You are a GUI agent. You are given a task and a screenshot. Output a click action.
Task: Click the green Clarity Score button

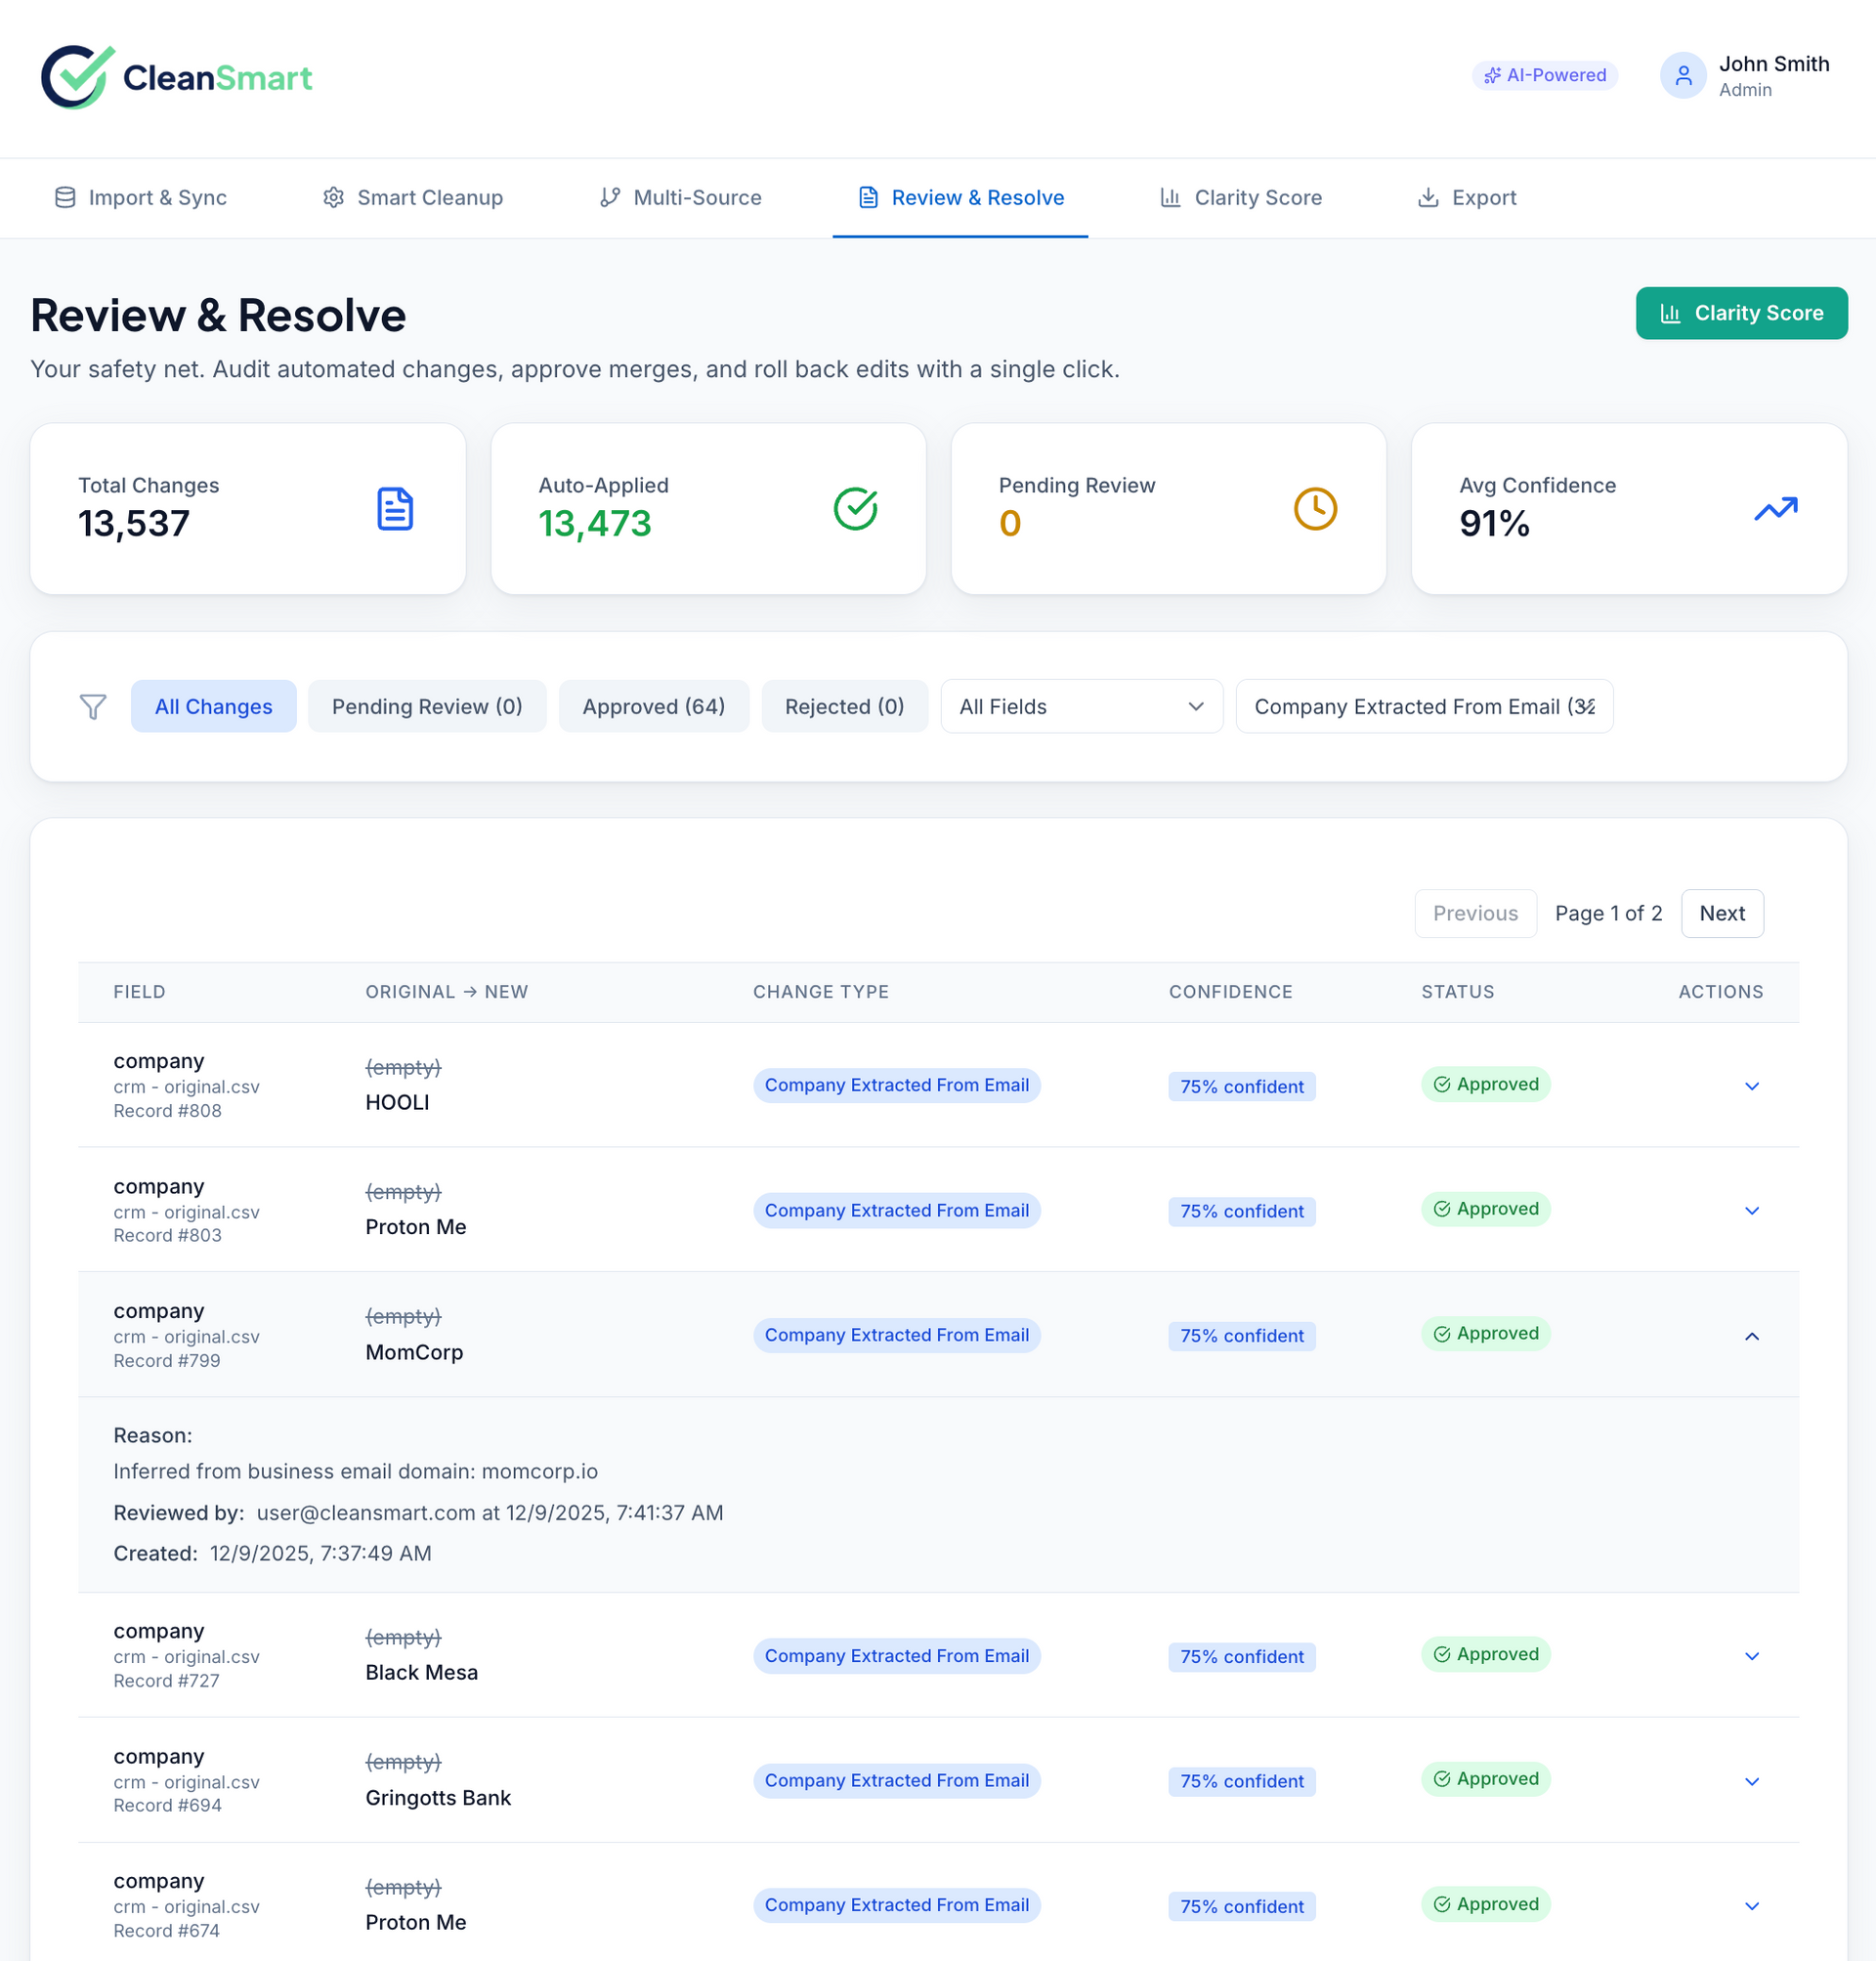pyautogui.click(x=1740, y=313)
